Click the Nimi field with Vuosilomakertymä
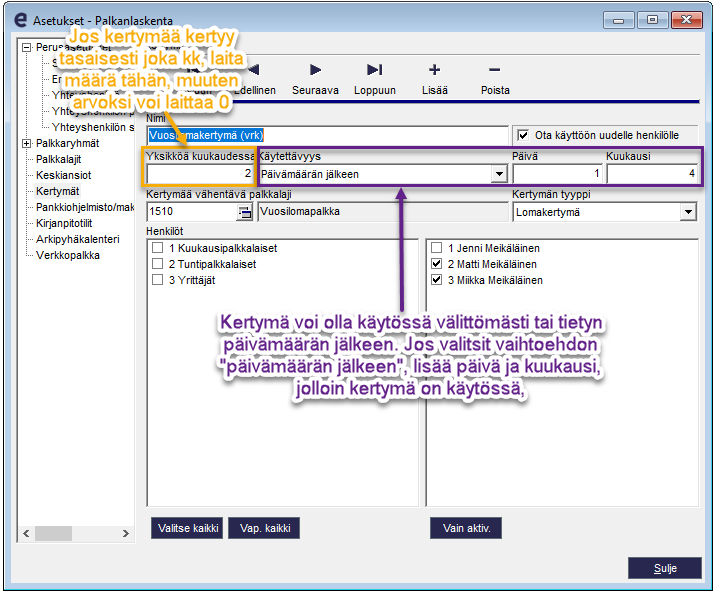The width and height of the screenshot is (714, 594). (x=327, y=135)
